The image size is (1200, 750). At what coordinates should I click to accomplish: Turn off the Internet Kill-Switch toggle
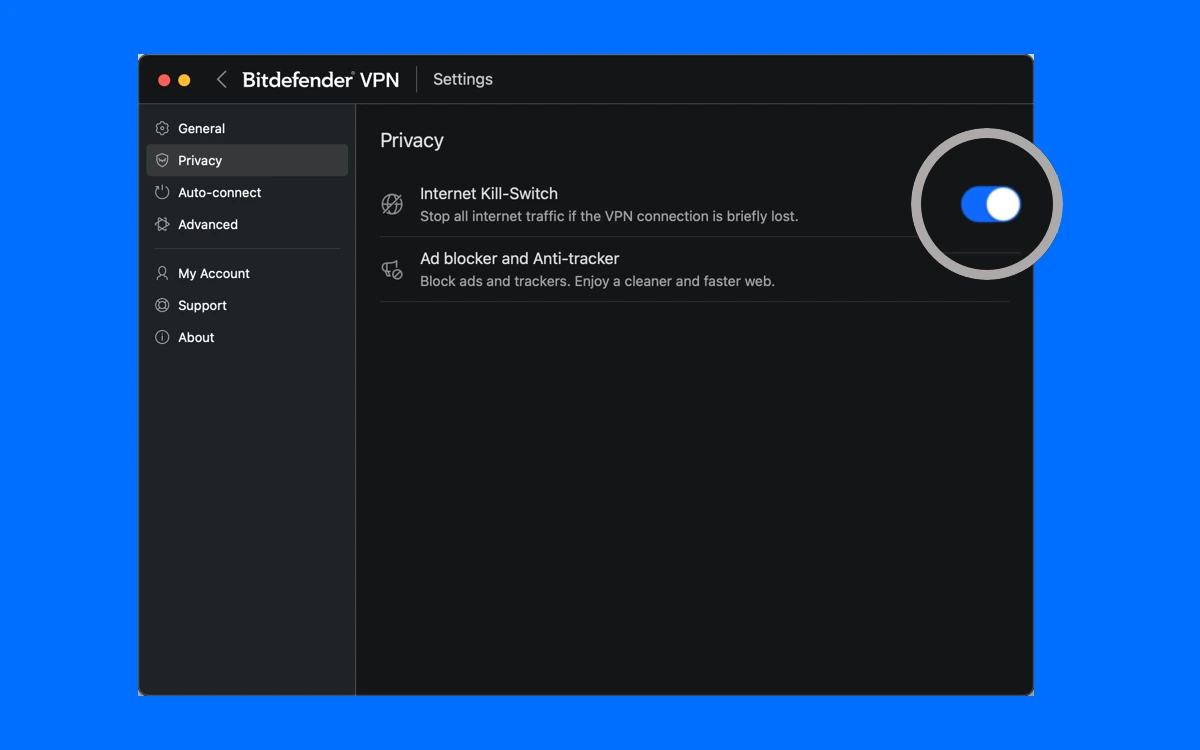pos(991,204)
